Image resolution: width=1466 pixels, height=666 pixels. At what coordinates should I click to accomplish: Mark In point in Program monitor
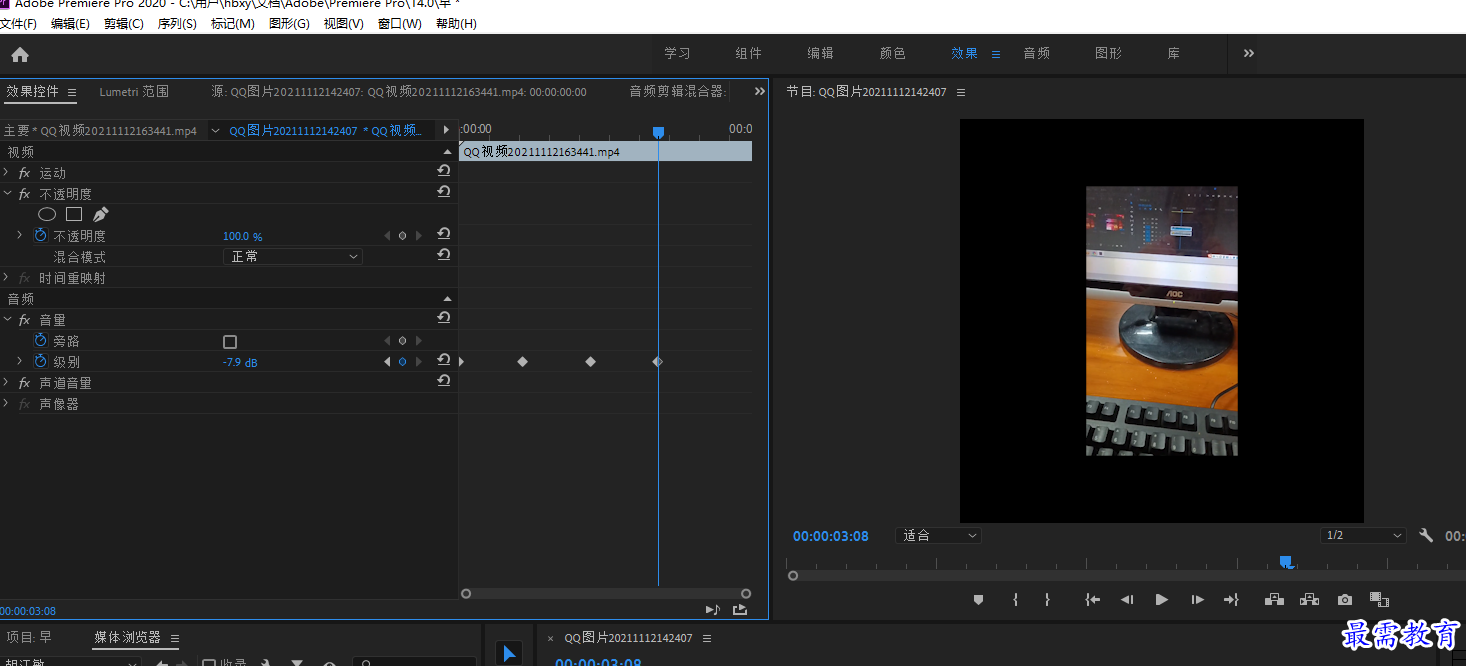pos(1015,600)
